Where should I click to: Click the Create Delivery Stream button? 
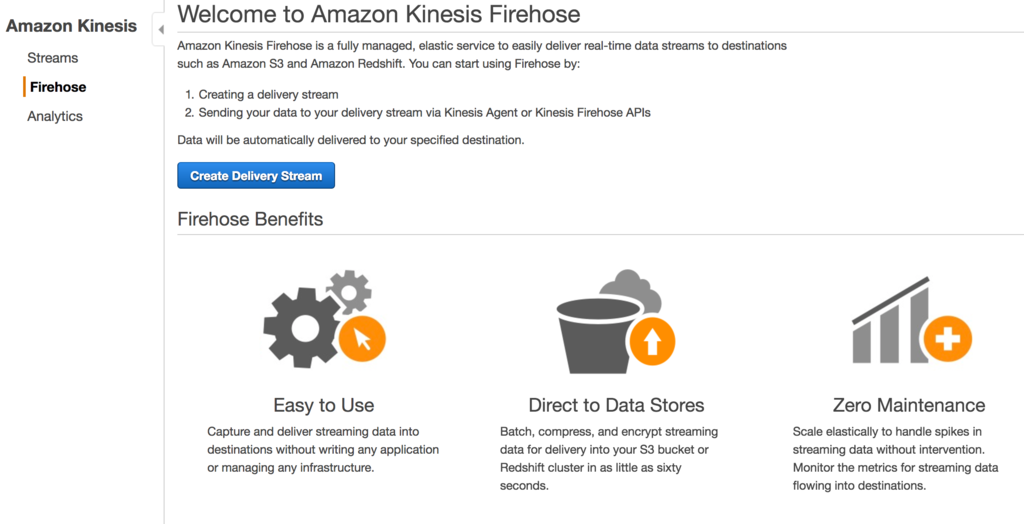256,176
